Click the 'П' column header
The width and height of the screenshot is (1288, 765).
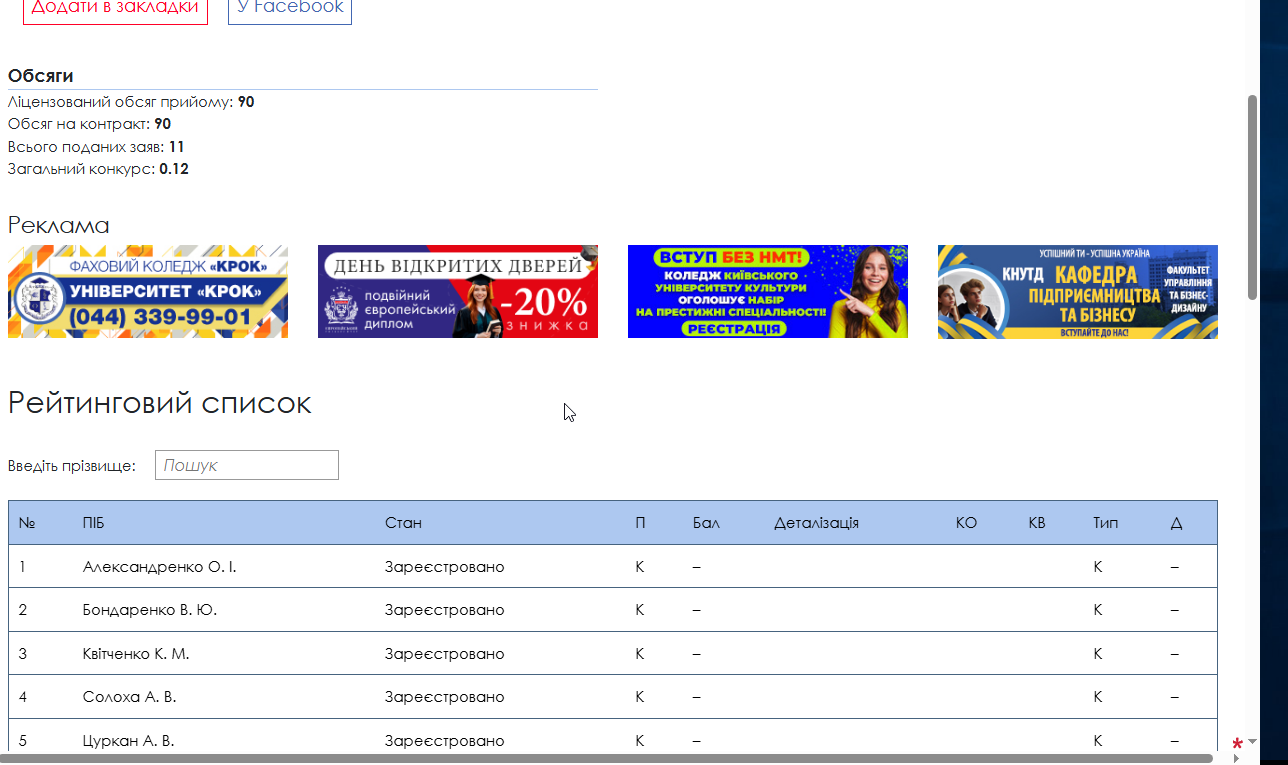(640, 523)
